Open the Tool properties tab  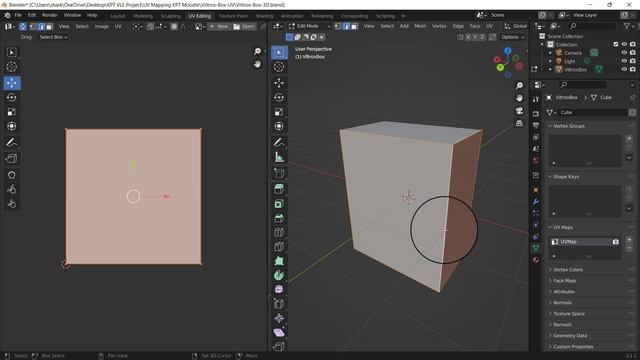pos(536,99)
